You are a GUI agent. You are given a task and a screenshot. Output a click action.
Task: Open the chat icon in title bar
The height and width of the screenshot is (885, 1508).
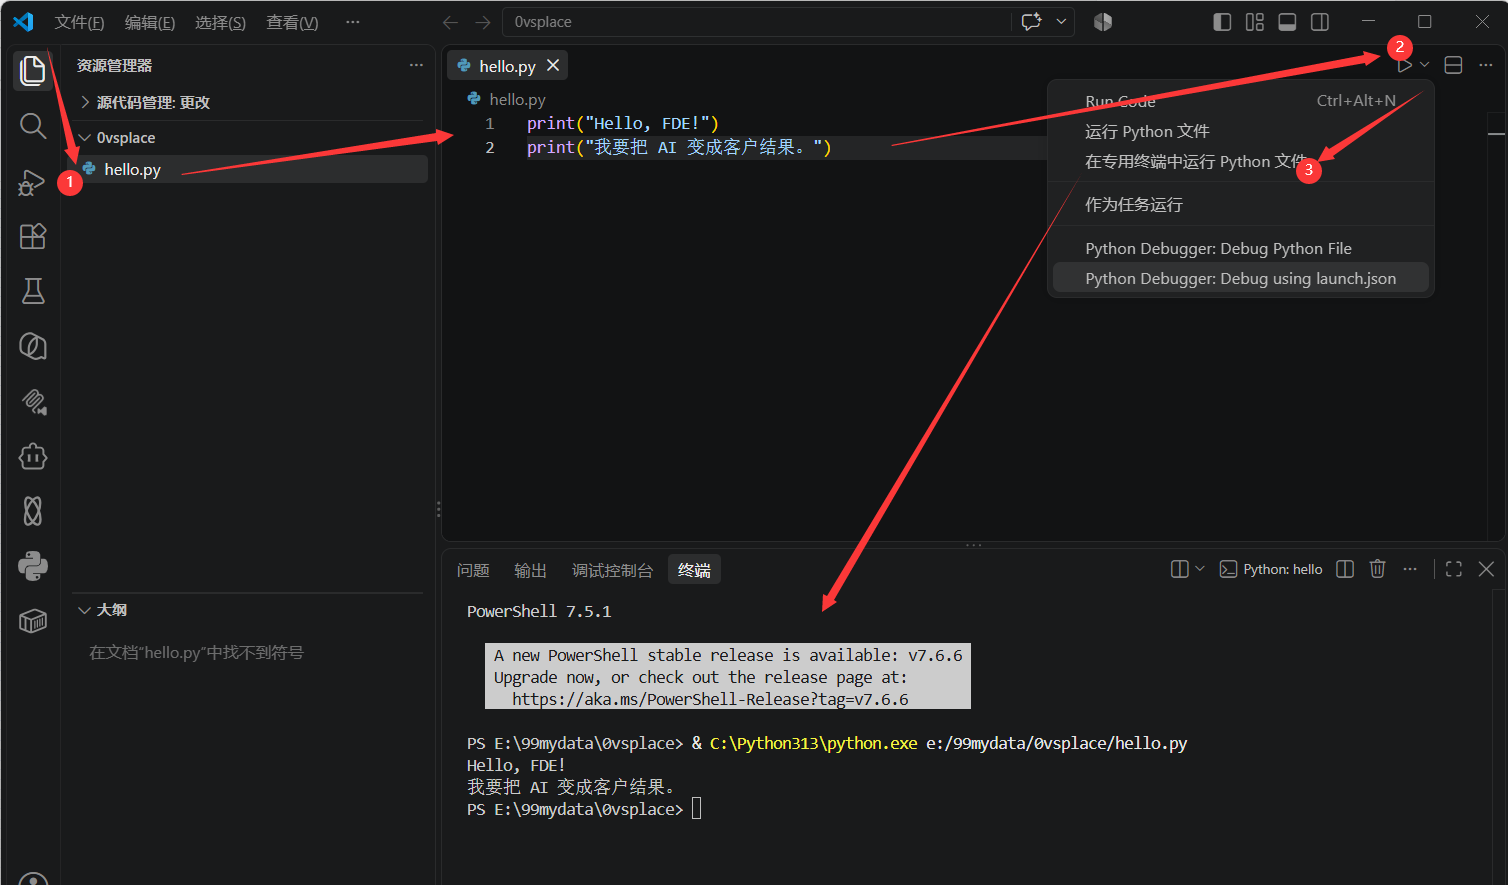pos(1032,22)
